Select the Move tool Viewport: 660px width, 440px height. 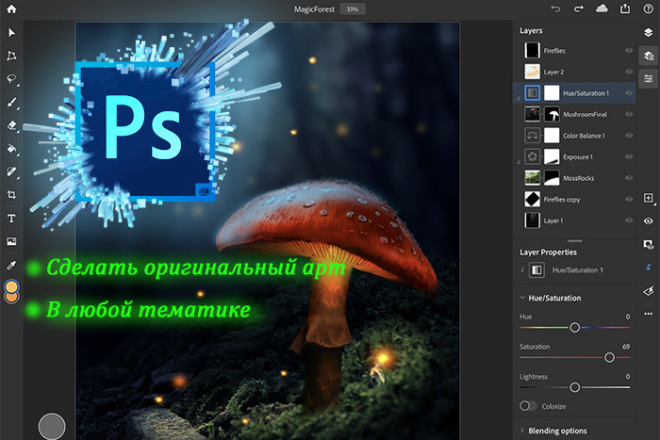coord(11,32)
